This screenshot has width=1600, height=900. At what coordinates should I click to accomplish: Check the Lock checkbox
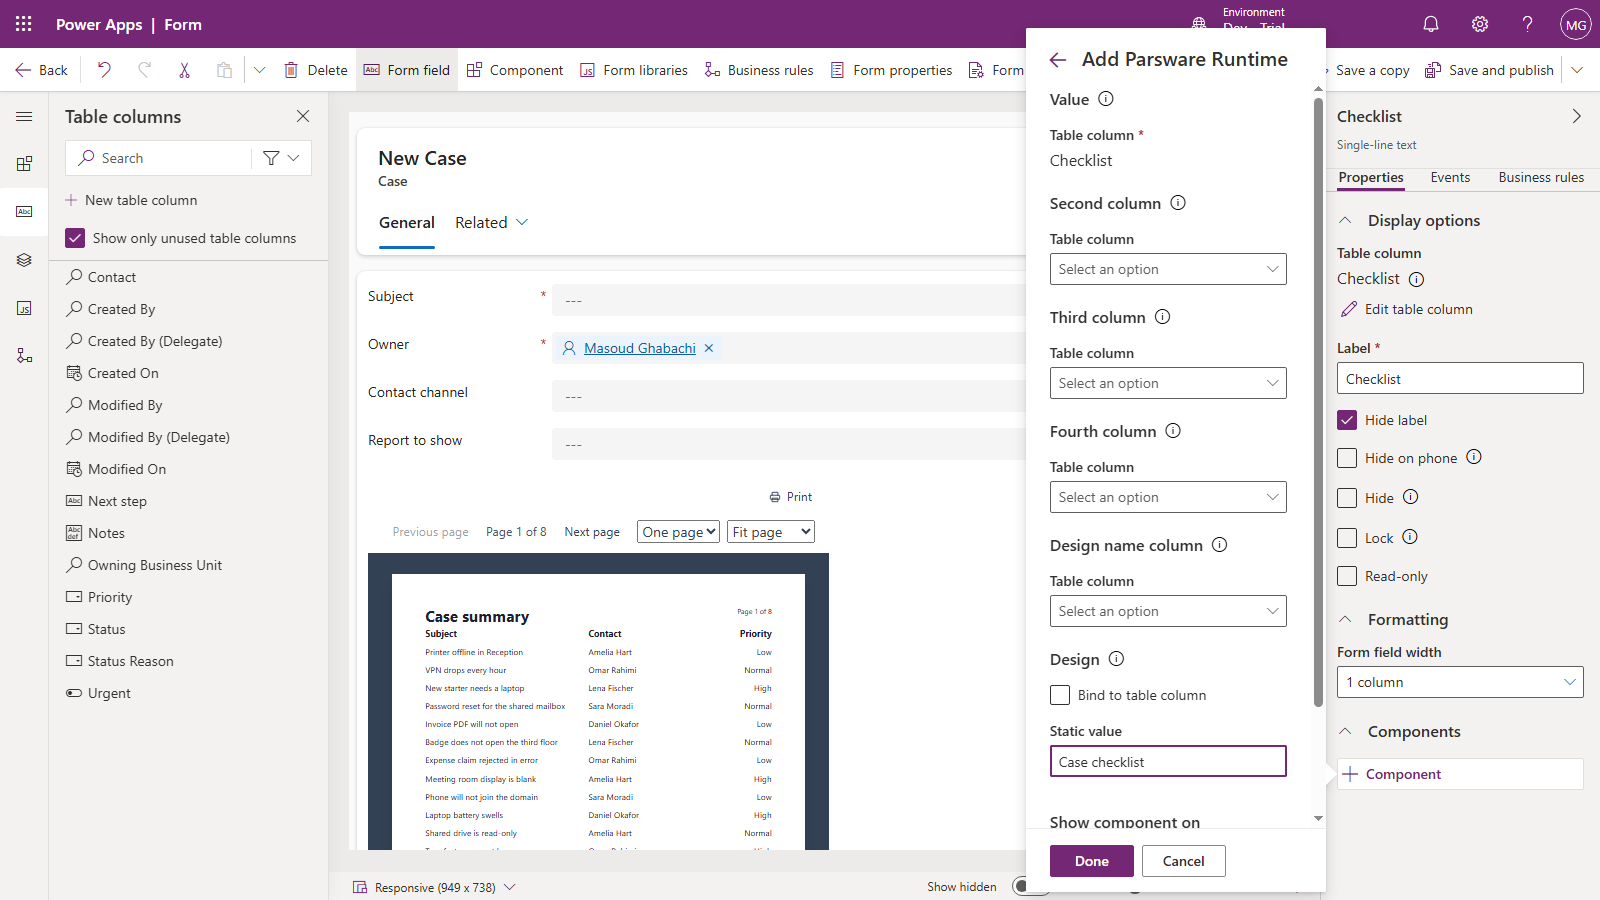pyautogui.click(x=1347, y=538)
